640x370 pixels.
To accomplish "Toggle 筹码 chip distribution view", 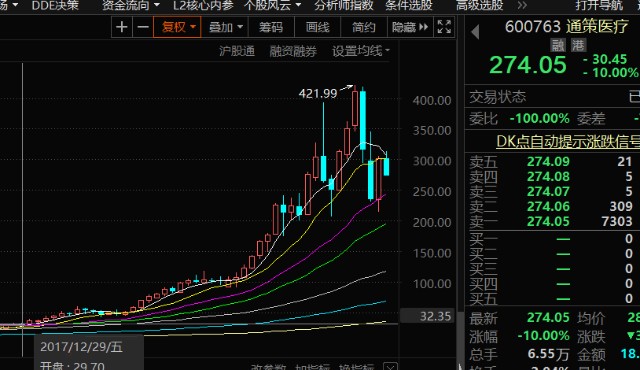I will pos(271,27).
